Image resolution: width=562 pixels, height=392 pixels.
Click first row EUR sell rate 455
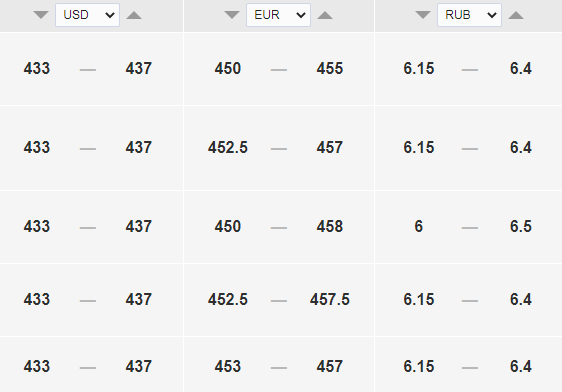(330, 68)
